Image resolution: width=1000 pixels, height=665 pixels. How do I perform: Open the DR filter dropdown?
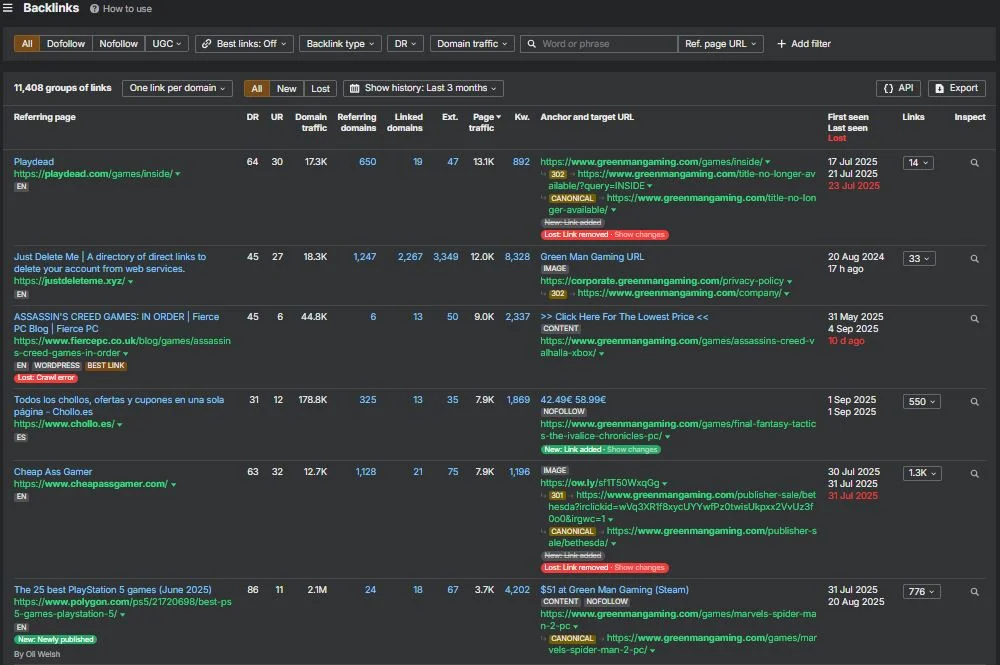(x=405, y=43)
